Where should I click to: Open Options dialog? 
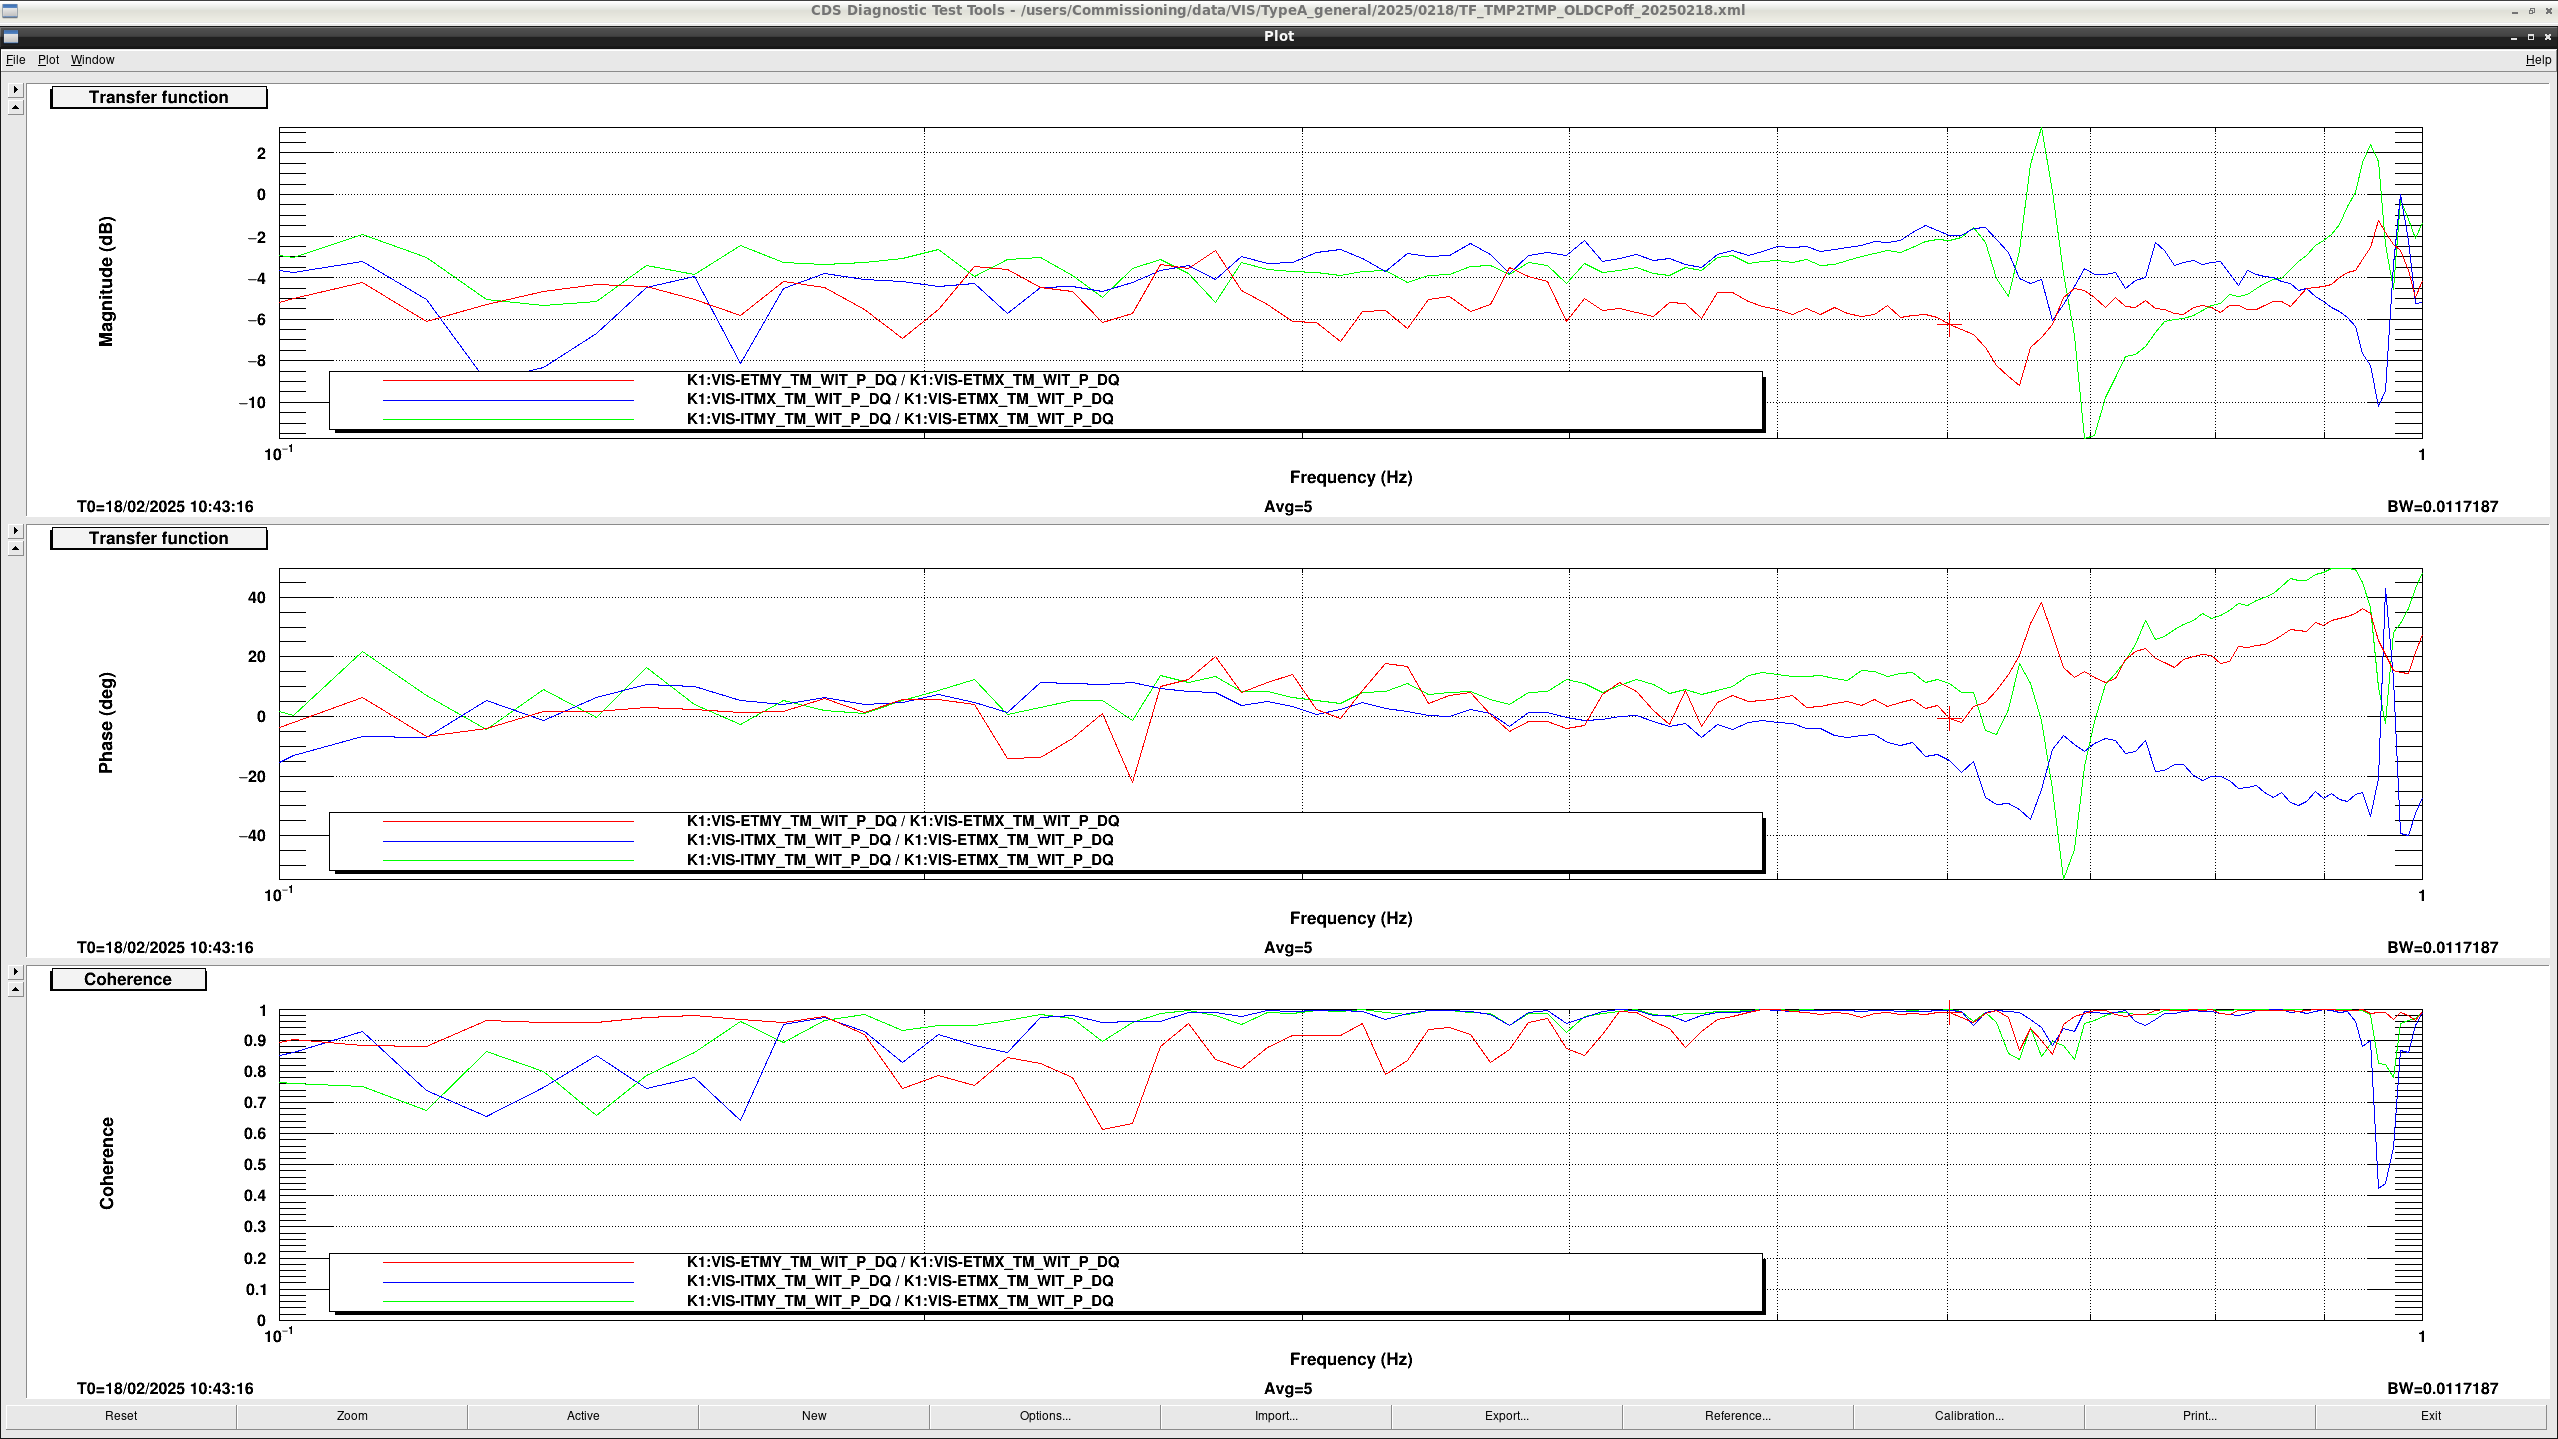pyautogui.click(x=1045, y=1416)
